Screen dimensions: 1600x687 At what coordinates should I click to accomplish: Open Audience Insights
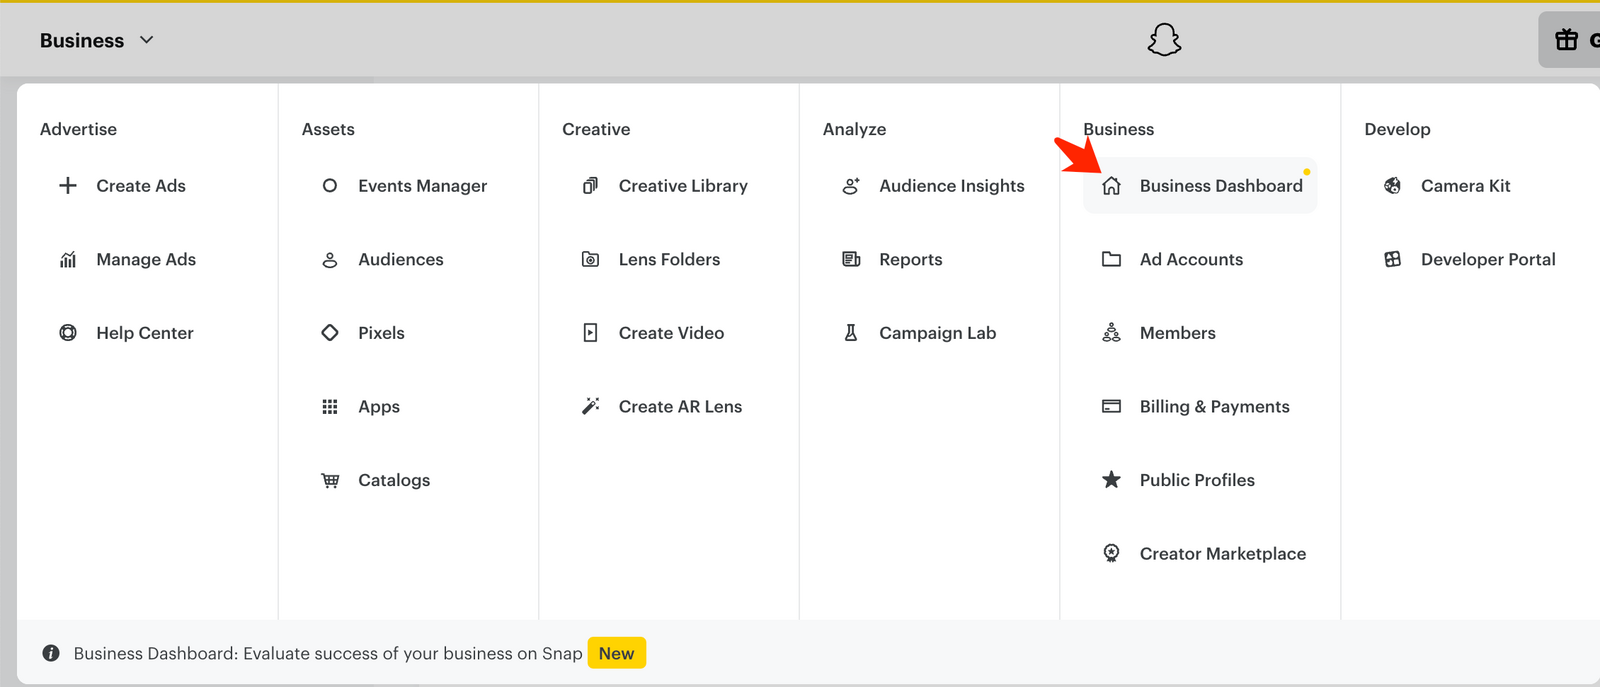click(x=952, y=186)
